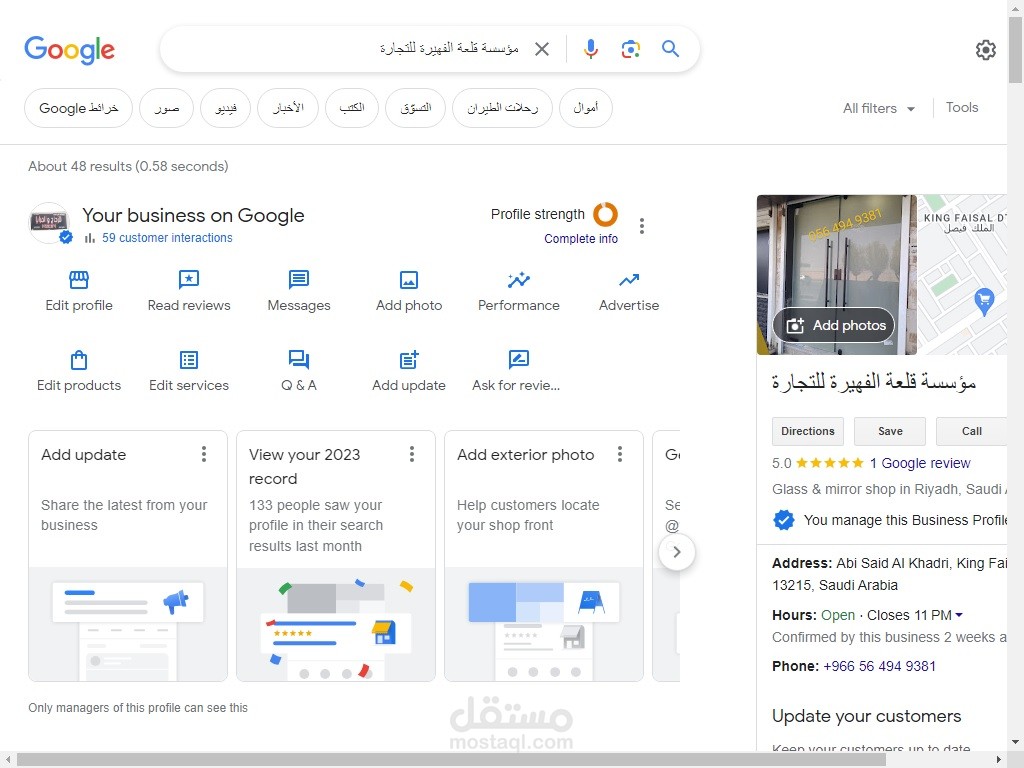Show next cards with the right chevron

[677, 552]
